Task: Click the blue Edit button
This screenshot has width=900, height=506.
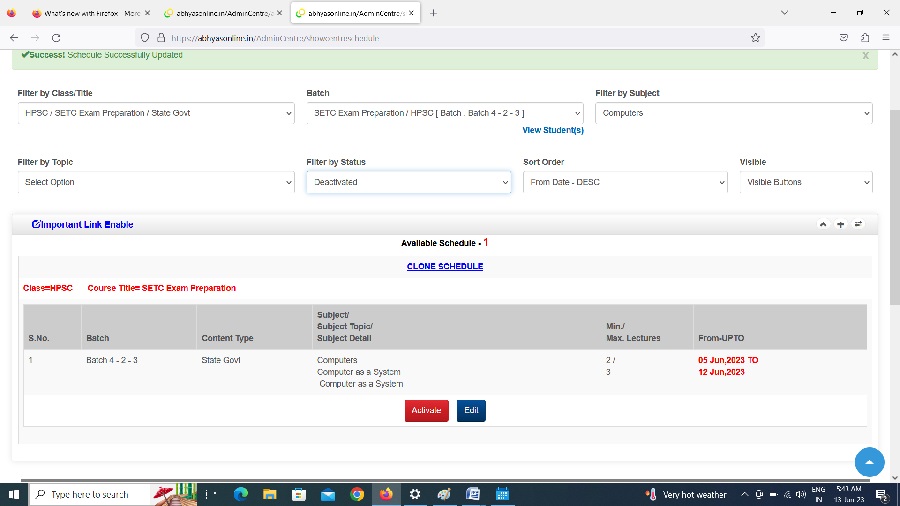Action: click(x=471, y=410)
